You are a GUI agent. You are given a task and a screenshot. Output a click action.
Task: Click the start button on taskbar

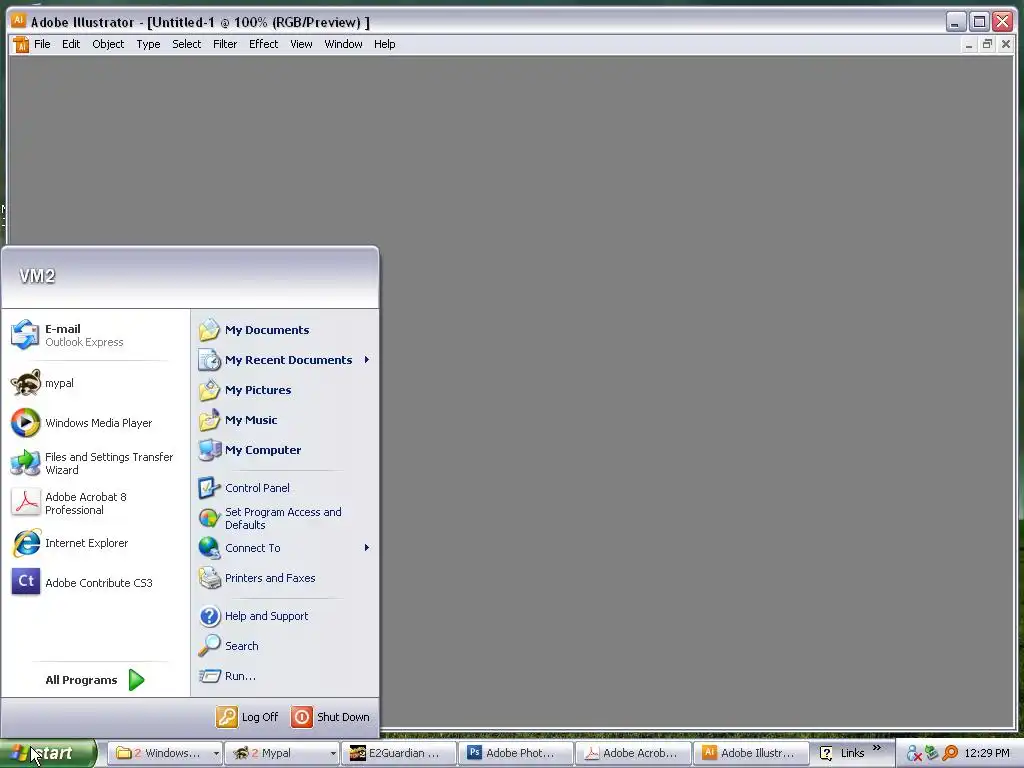pos(48,753)
